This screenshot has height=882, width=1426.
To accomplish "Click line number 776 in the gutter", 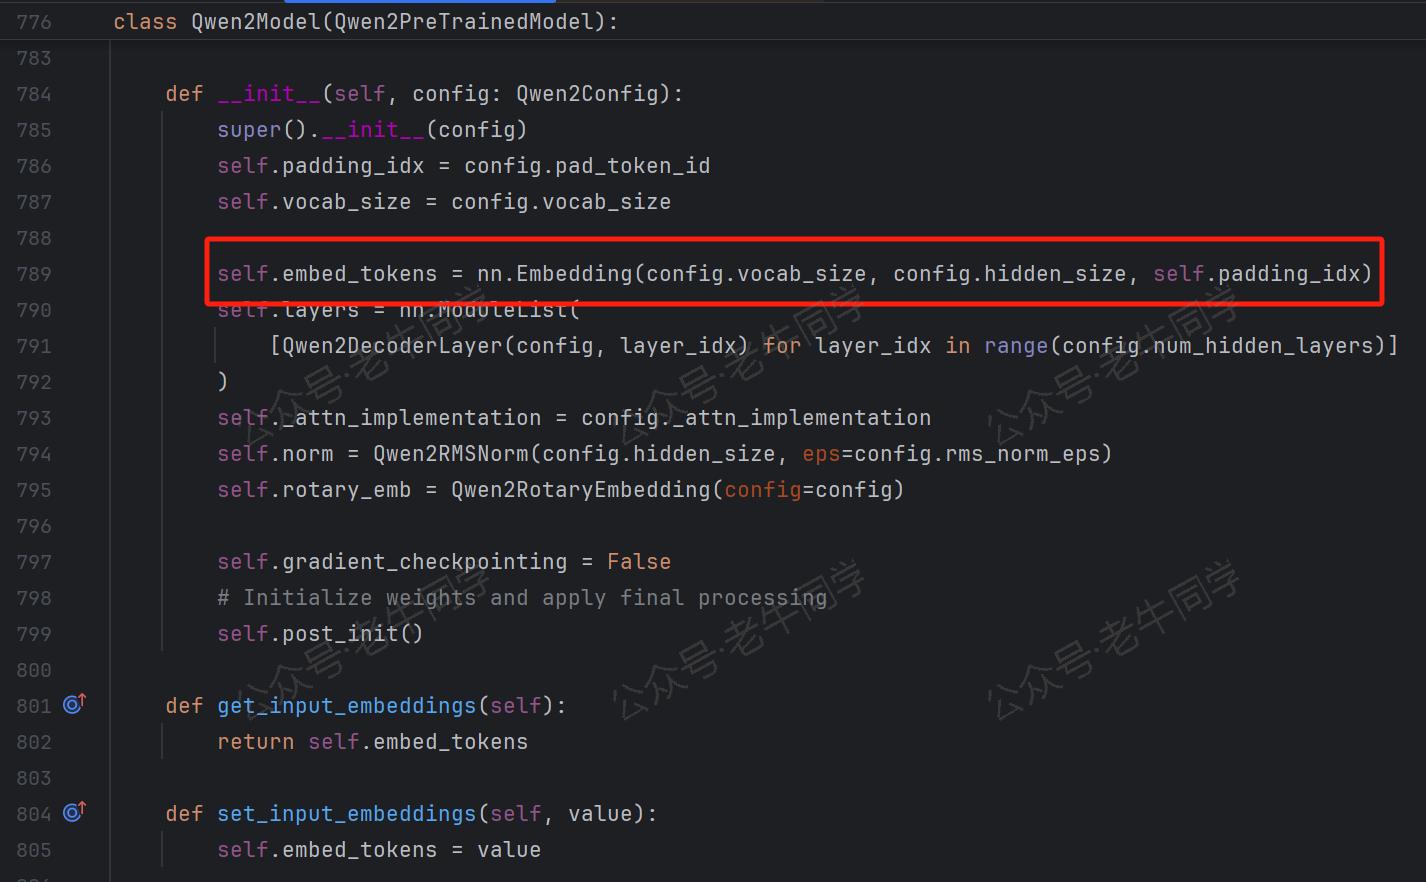I will (x=34, y=22).
